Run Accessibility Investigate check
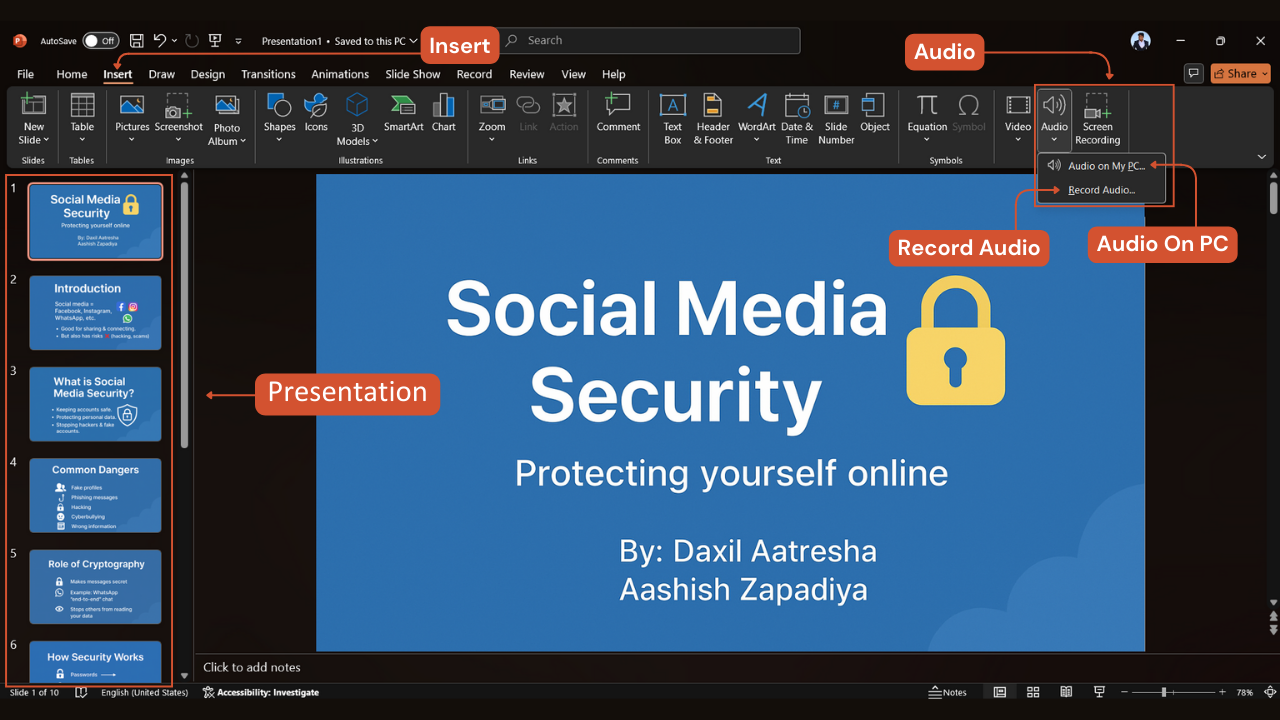 click(261, 691)
